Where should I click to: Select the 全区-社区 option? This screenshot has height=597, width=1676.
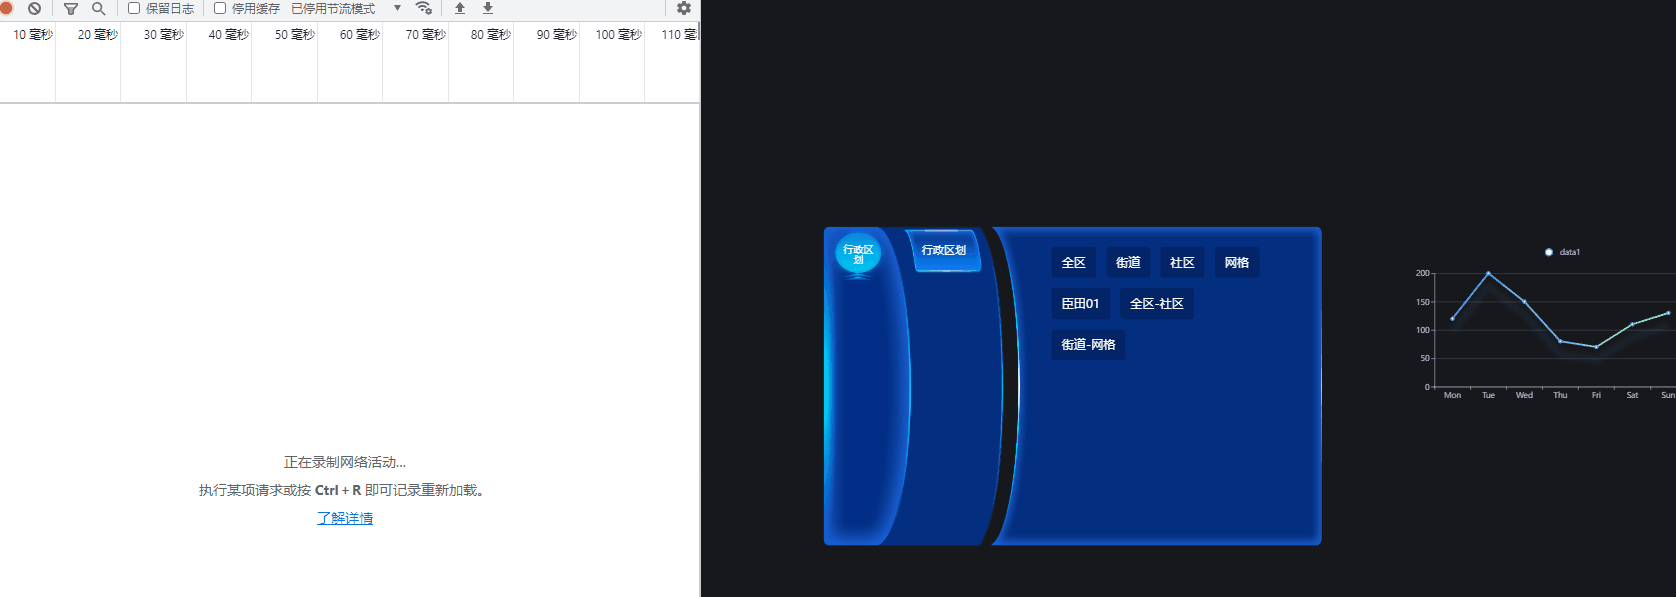coord(1157,303)
